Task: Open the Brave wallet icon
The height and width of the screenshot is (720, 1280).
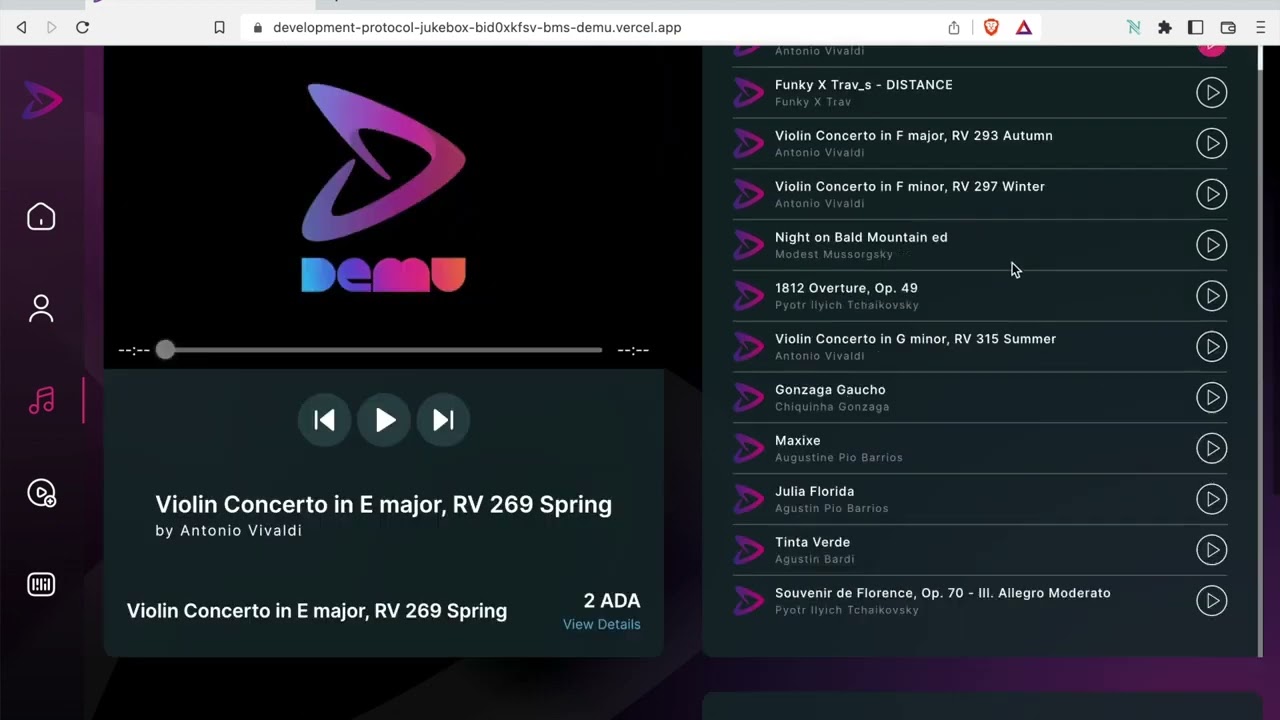Action: tap(1228, 28)
